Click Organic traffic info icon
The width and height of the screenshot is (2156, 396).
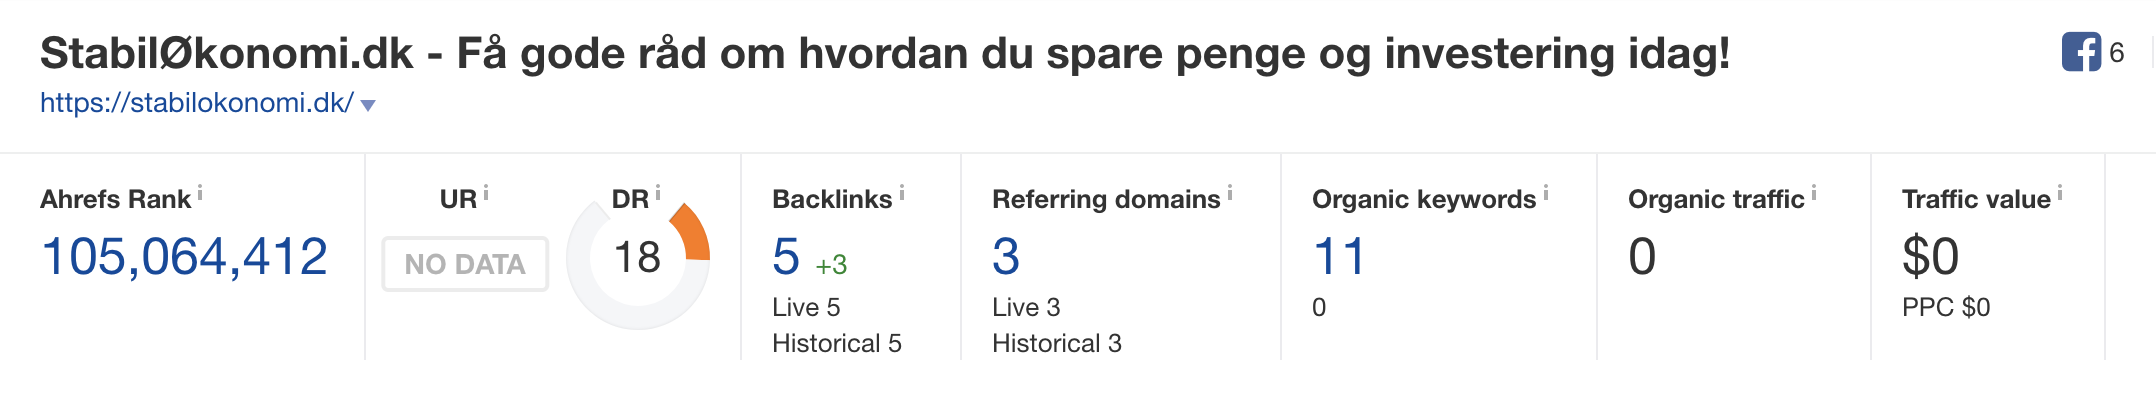[1814, 193]
